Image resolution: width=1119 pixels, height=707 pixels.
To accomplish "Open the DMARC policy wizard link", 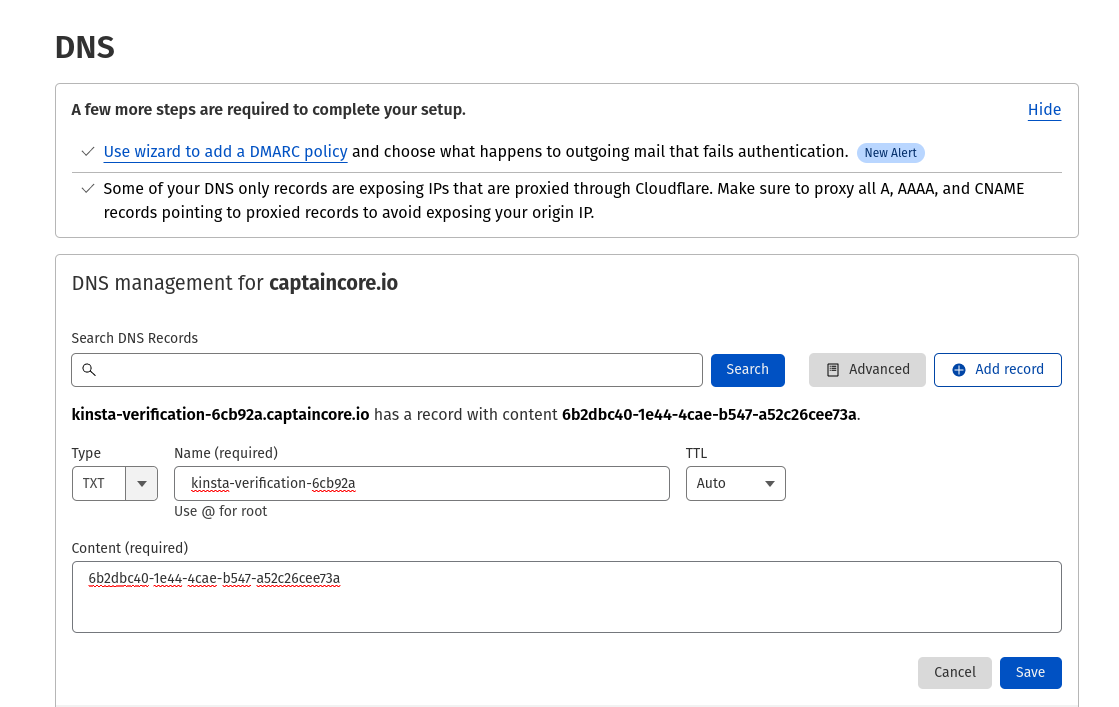I will (226, 152).
